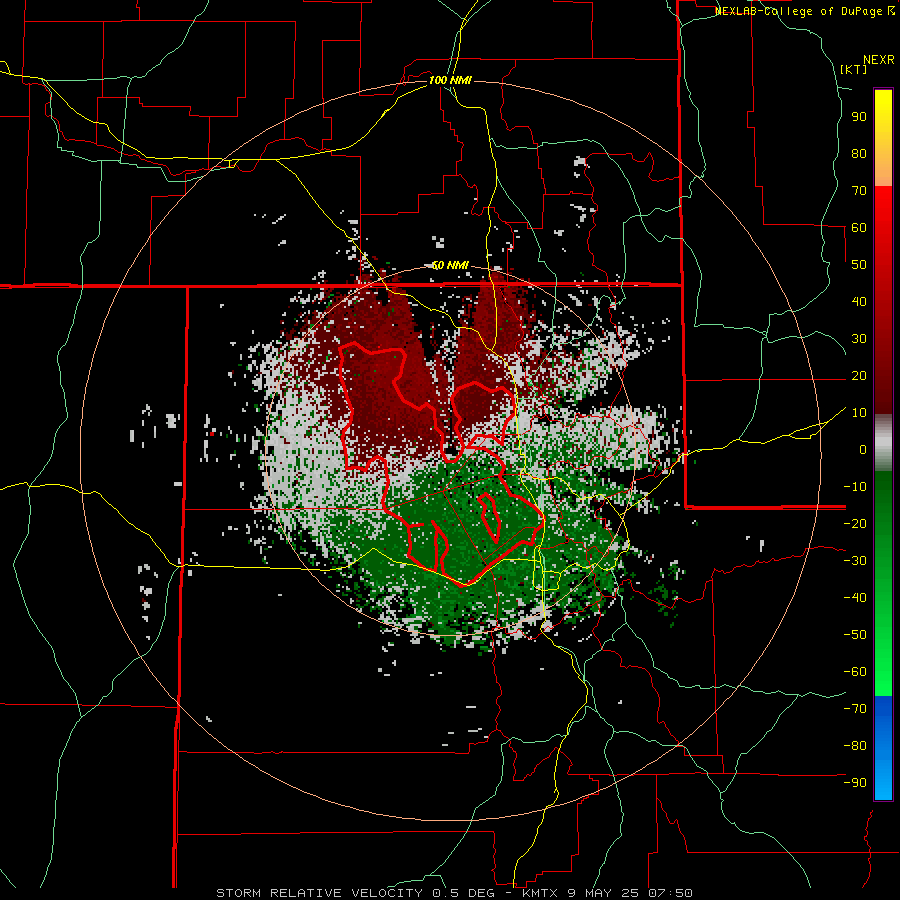Click the 50 NMI range ring label
Screen dimensions: 900x900
[450, 265]
